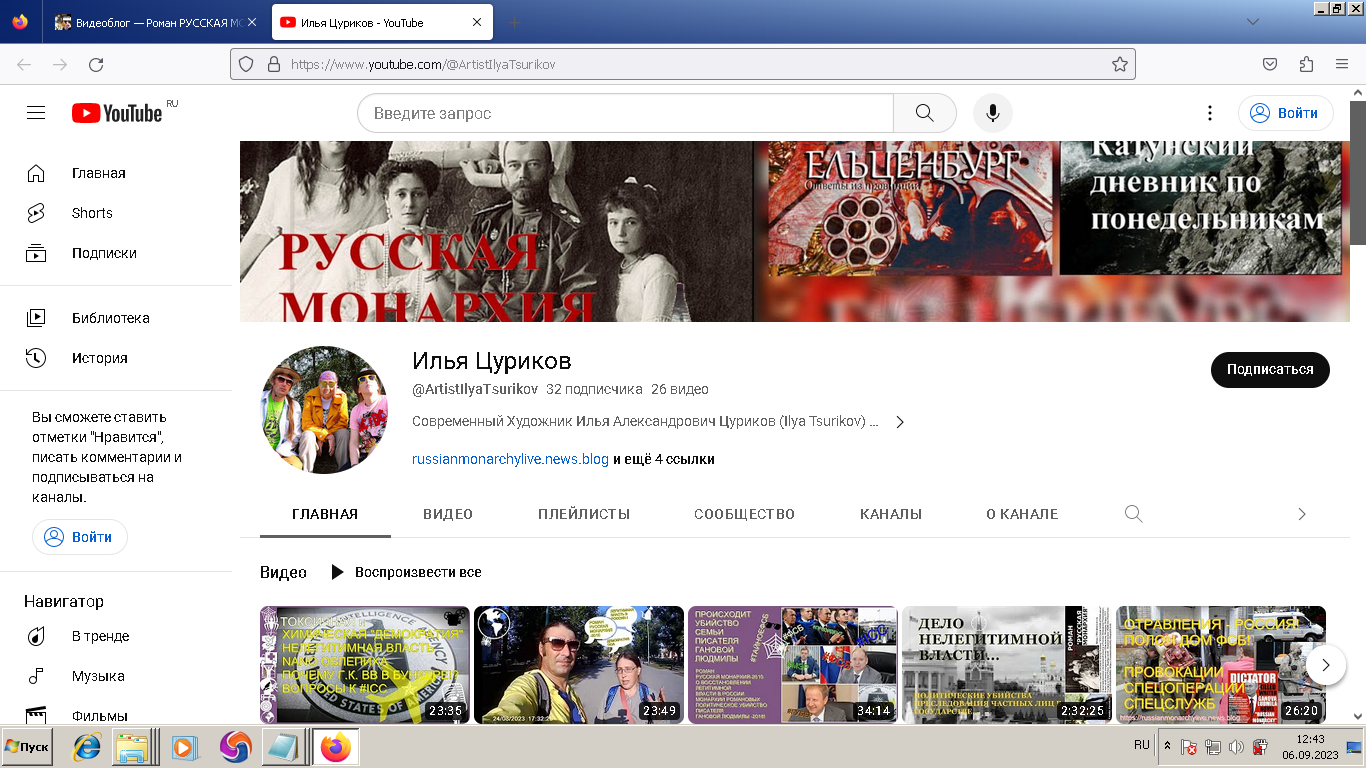Viewport: 1366px width, 768px height.
Task: Click the Подписаться subscribe button
Action: click(1269, 369)
